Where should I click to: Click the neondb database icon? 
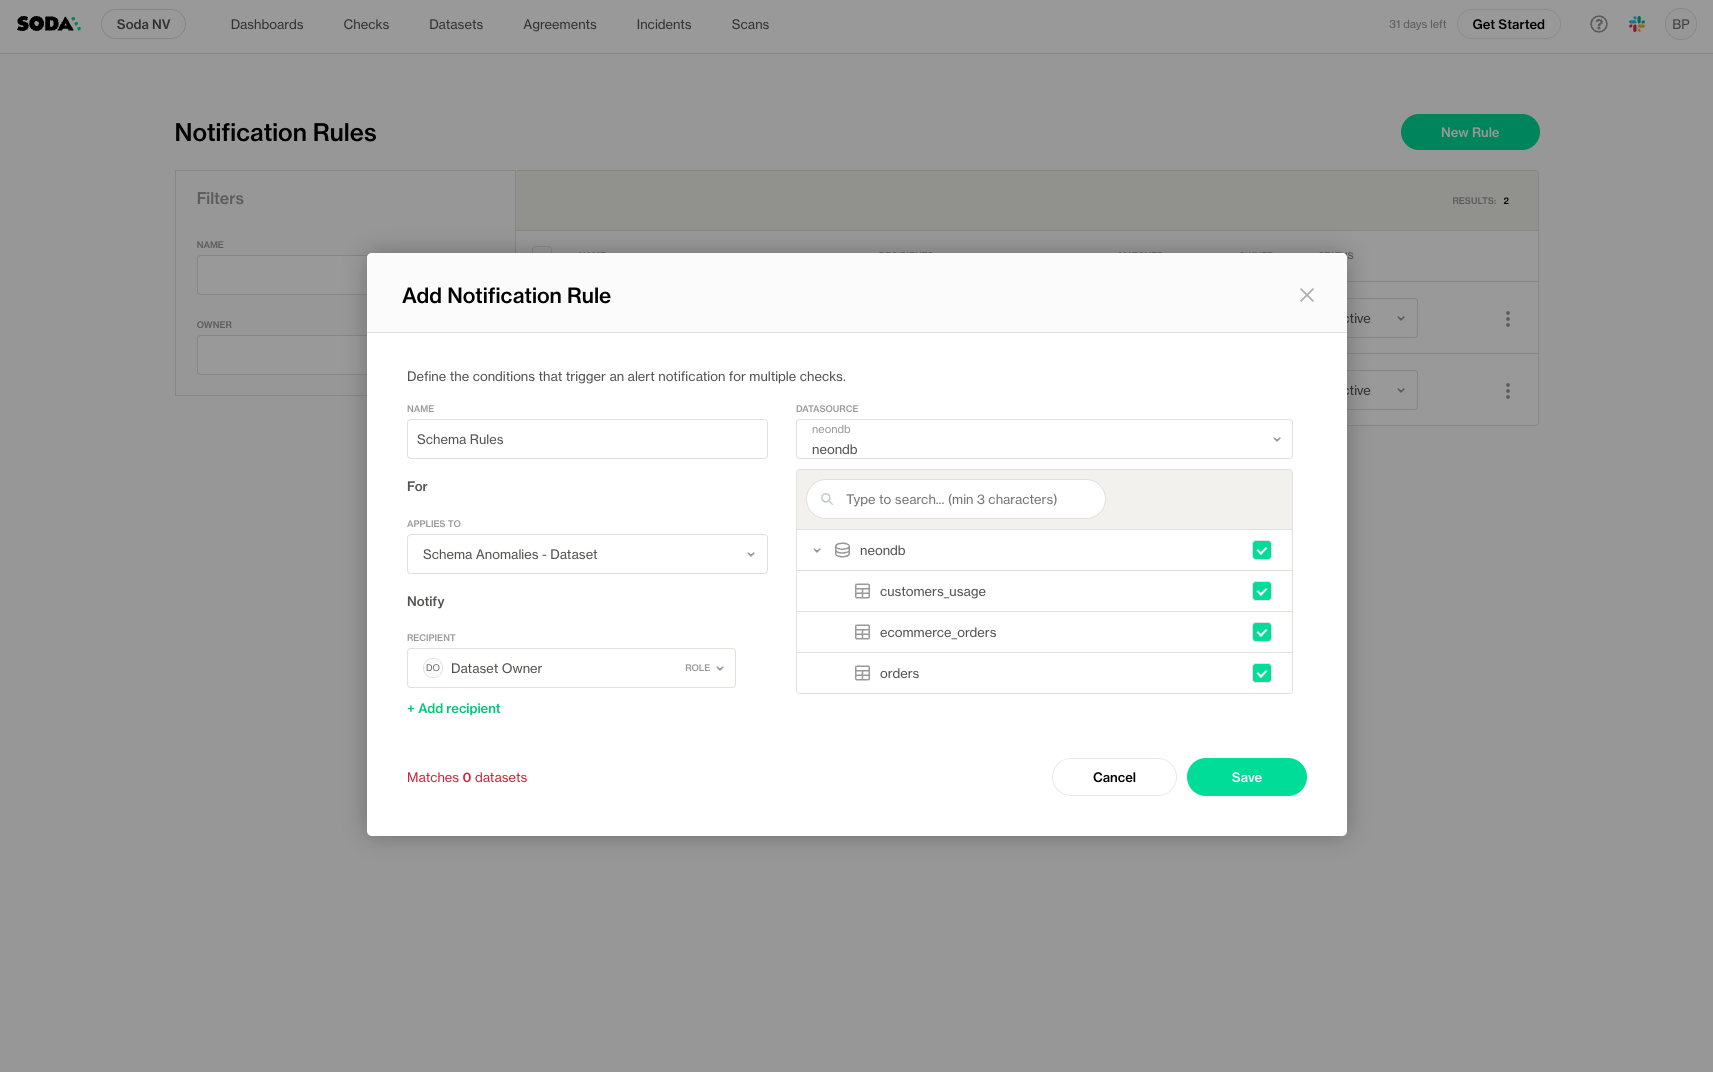pos(842,550)
